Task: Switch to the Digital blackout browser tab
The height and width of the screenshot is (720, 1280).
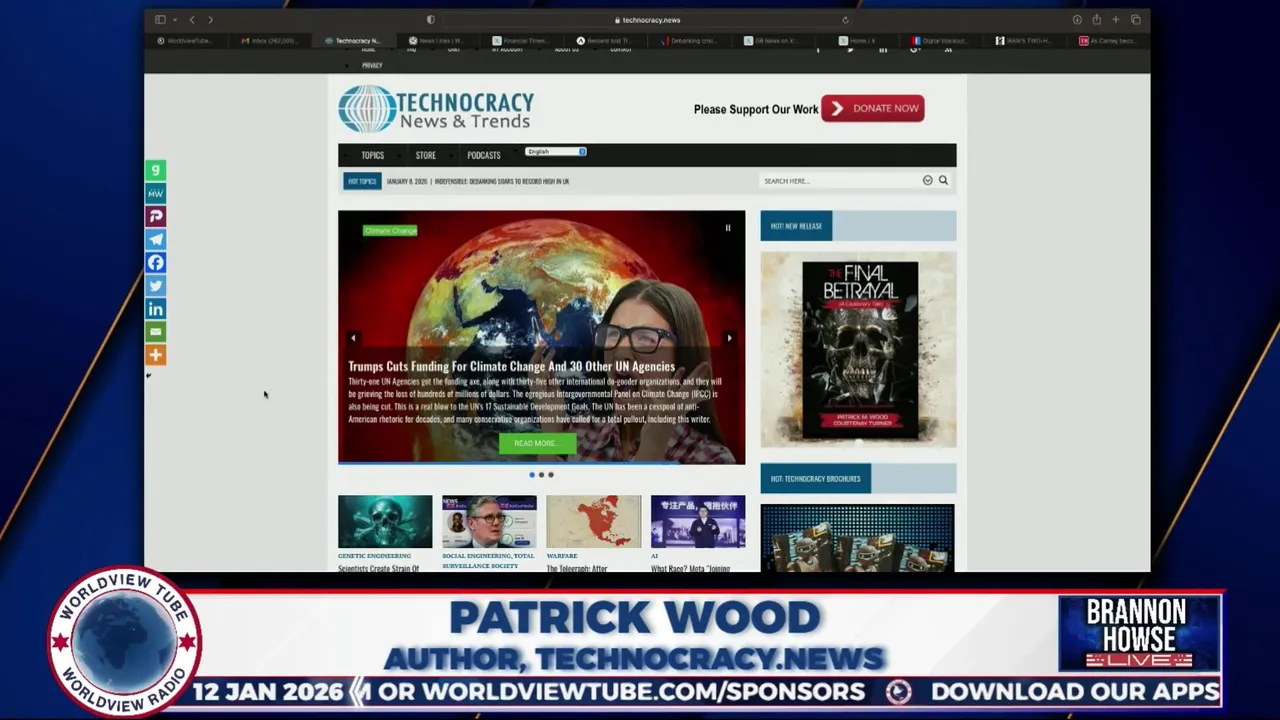Action: click(941, 41)
